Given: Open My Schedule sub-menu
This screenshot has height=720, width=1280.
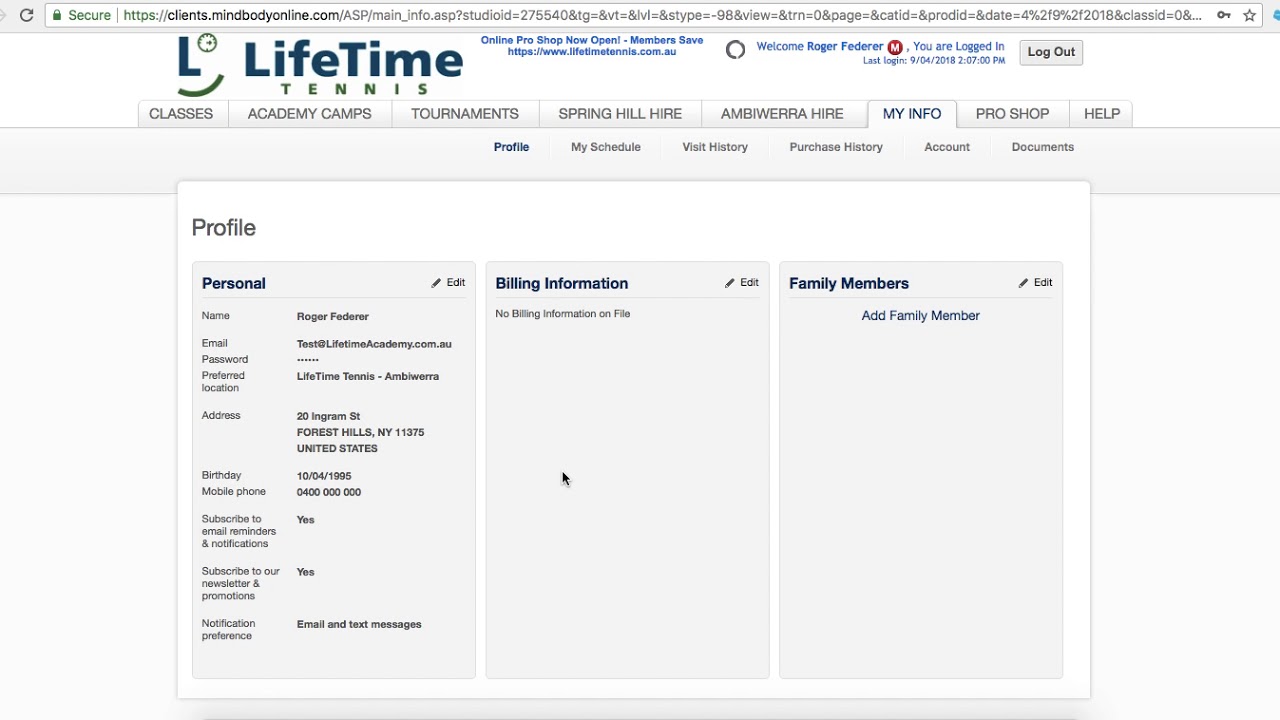Looking at the screenshot, I should 606,147.
